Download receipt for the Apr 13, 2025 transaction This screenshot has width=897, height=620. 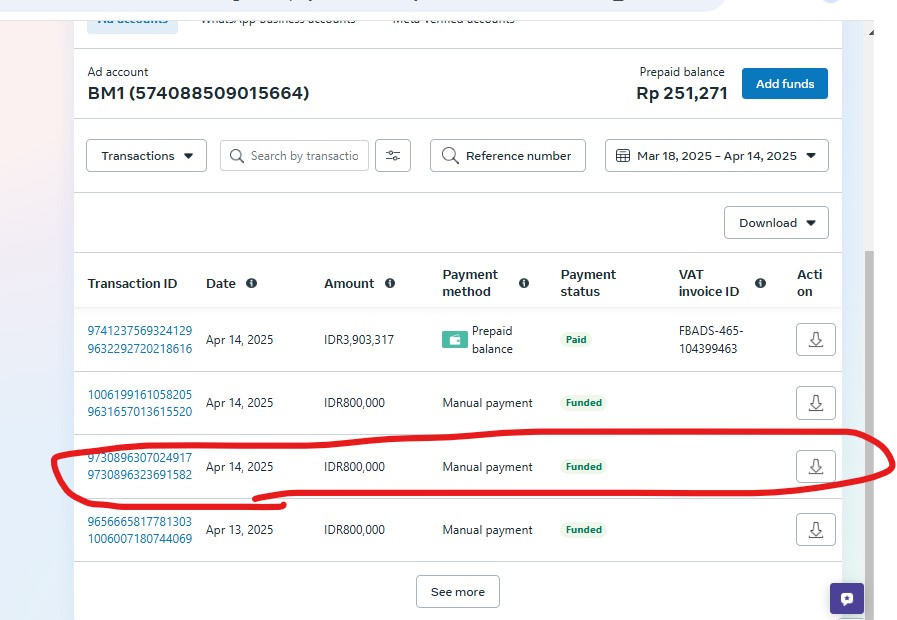pyautogui.click(x=815, y=530)
